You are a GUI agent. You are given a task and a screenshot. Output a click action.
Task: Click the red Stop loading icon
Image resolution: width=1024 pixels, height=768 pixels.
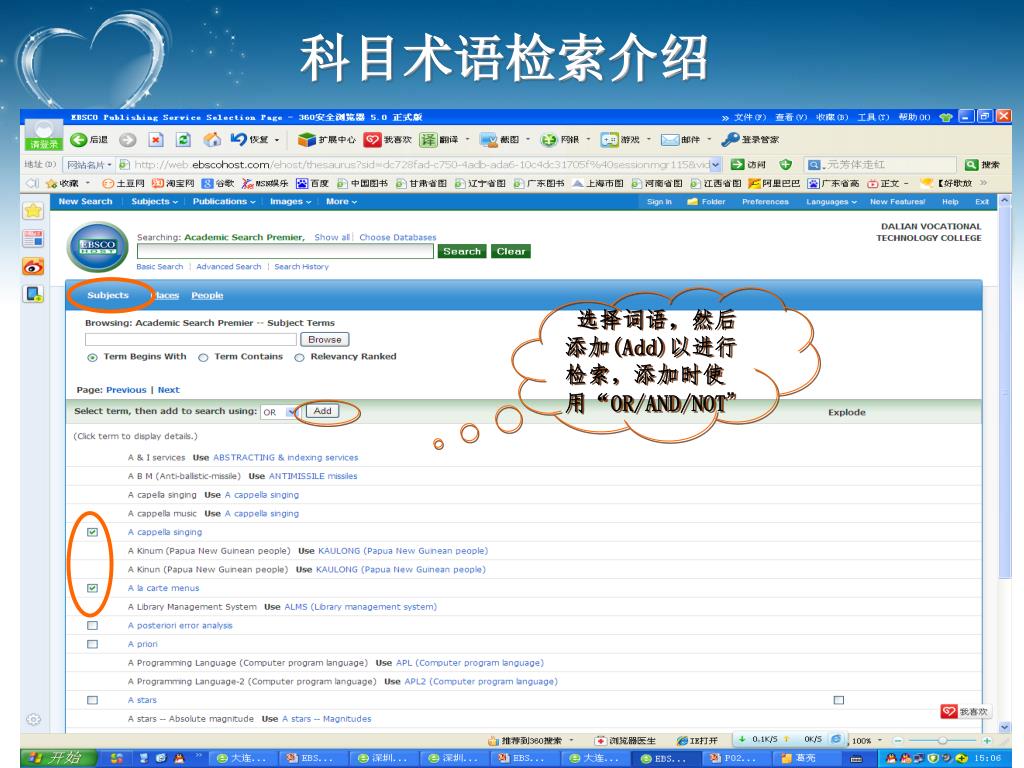(x=155, y=140)
